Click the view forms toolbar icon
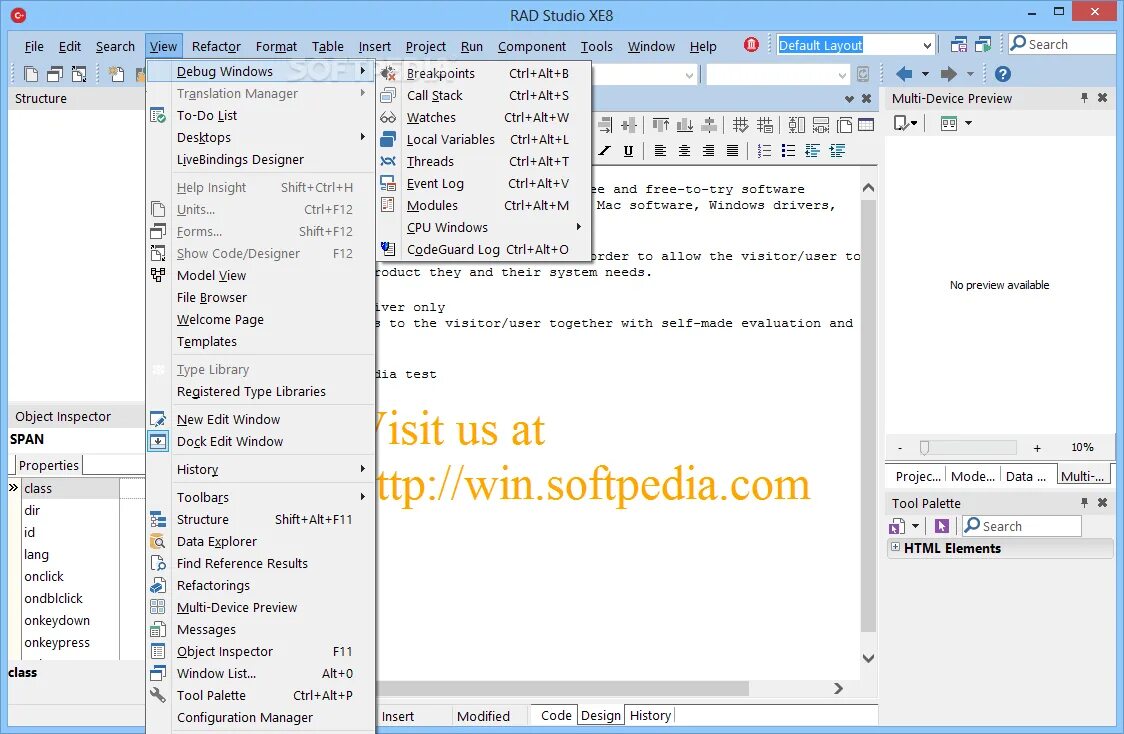The height and width of the screenshot is (734, 1124). 54,74
